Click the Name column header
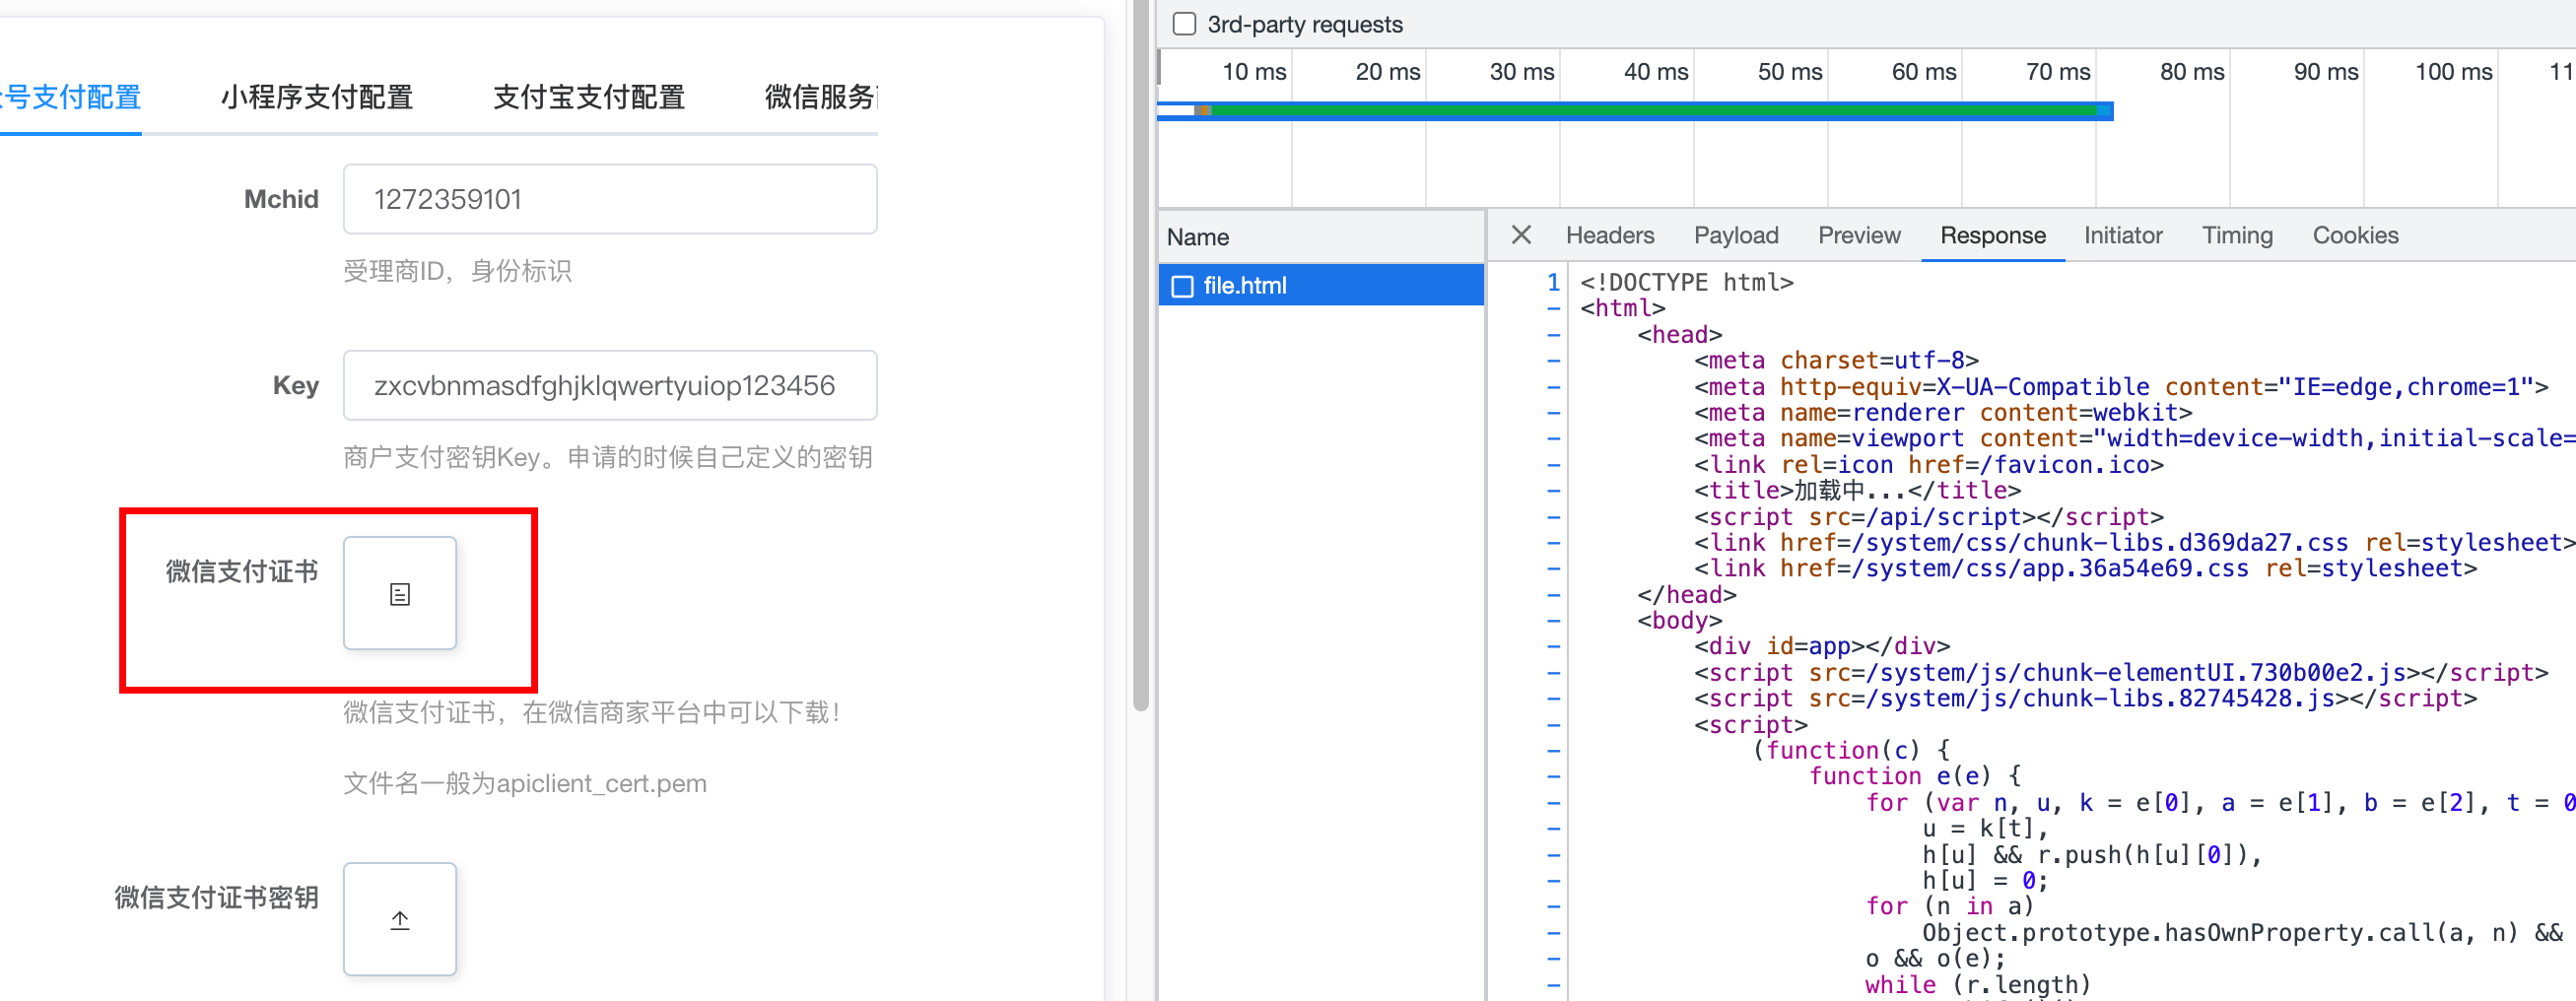 (1320, 237)
